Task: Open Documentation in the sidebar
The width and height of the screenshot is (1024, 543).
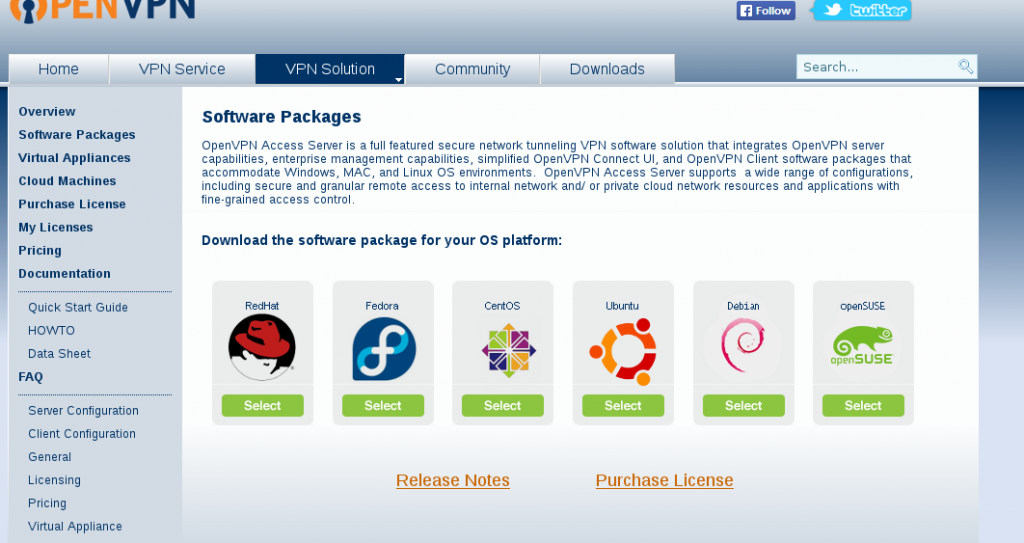Action: coord(65,274)
